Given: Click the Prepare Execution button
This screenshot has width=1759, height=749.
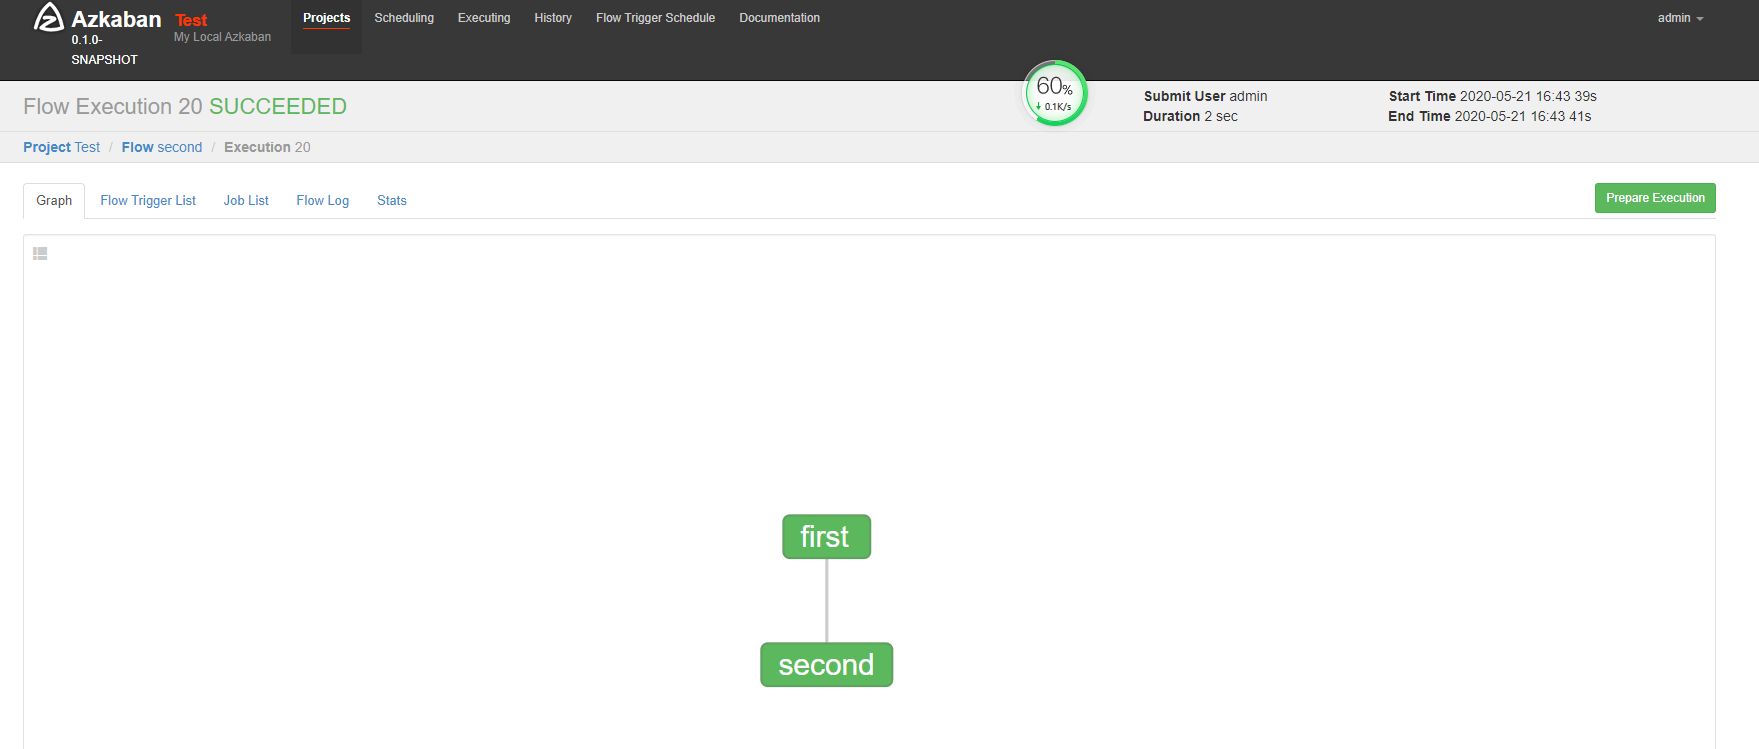Looking at the screenshot, I should point(1655,198).
